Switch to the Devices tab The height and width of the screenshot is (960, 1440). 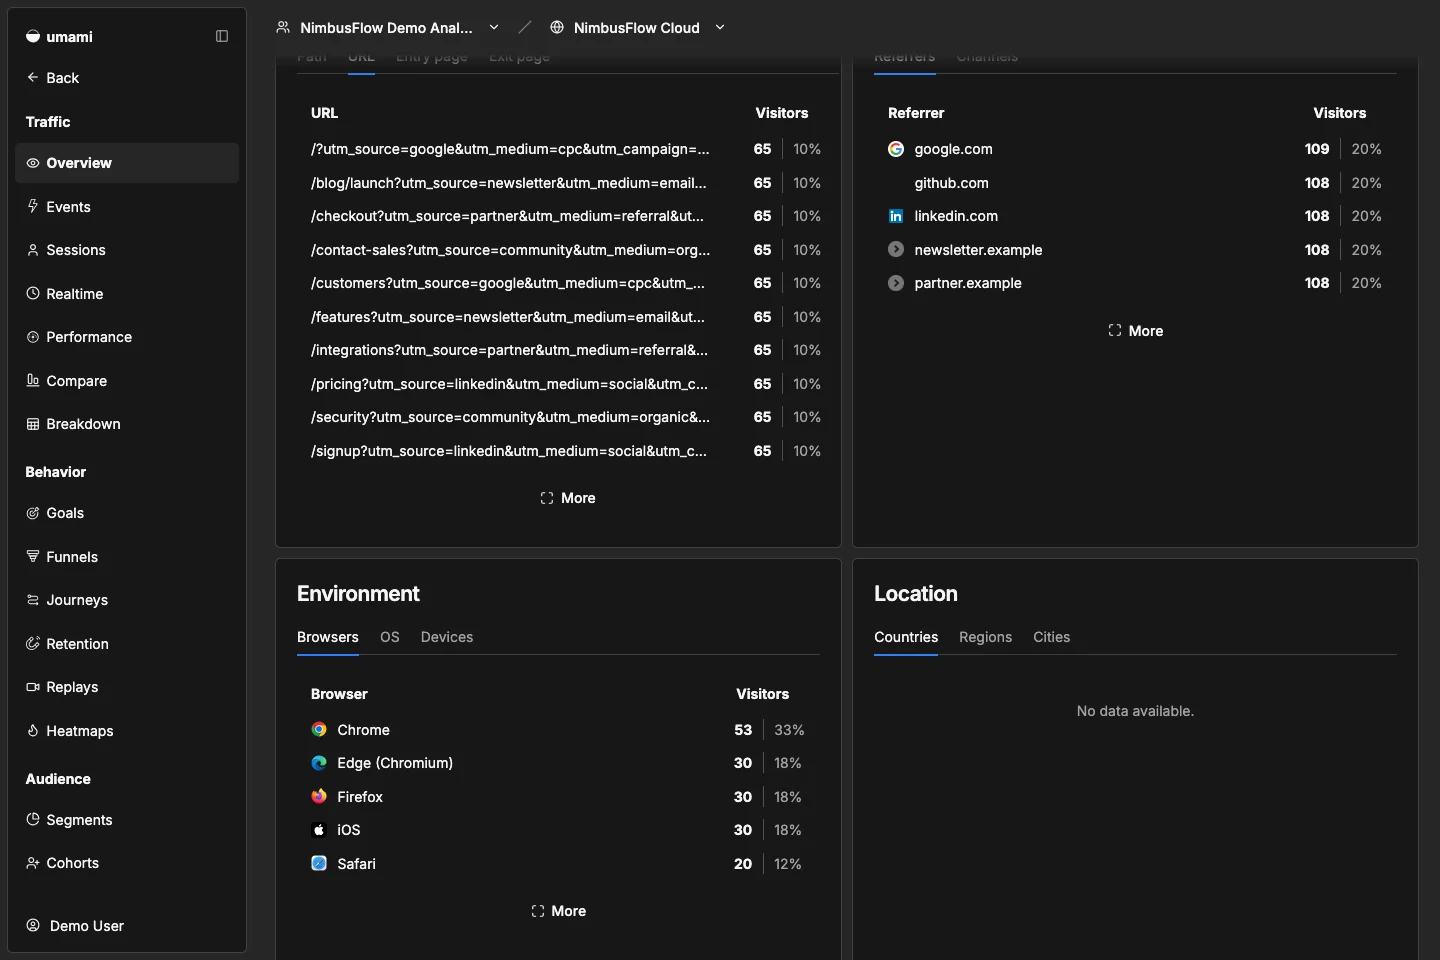coord(447,637)
